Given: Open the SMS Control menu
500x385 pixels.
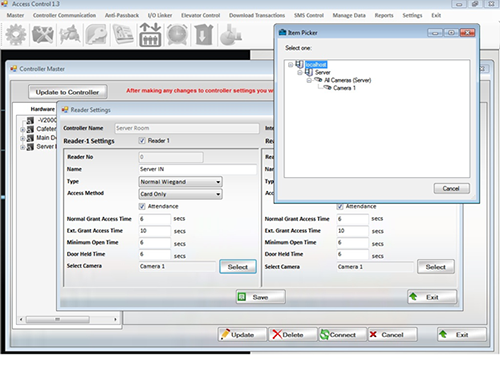Looking at the screenshot, I should [x=309, y=15].
